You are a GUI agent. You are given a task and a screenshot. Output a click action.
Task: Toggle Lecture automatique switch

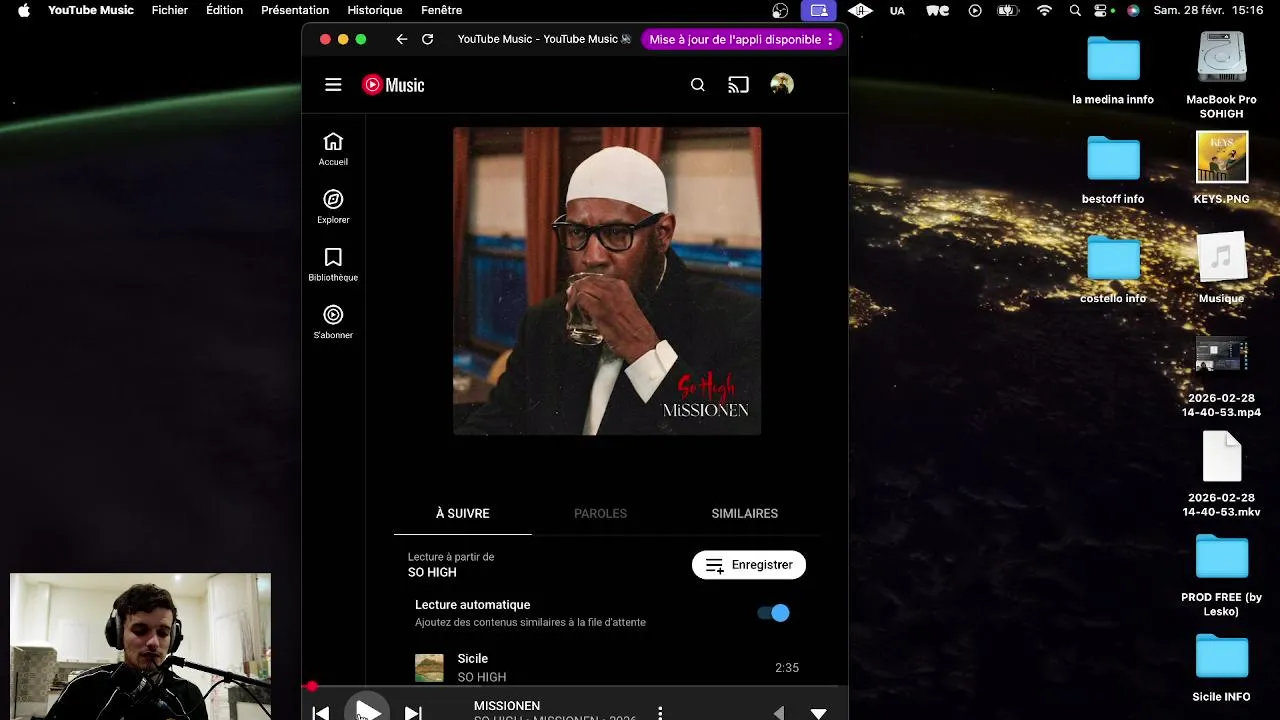(x=774, y=613)
